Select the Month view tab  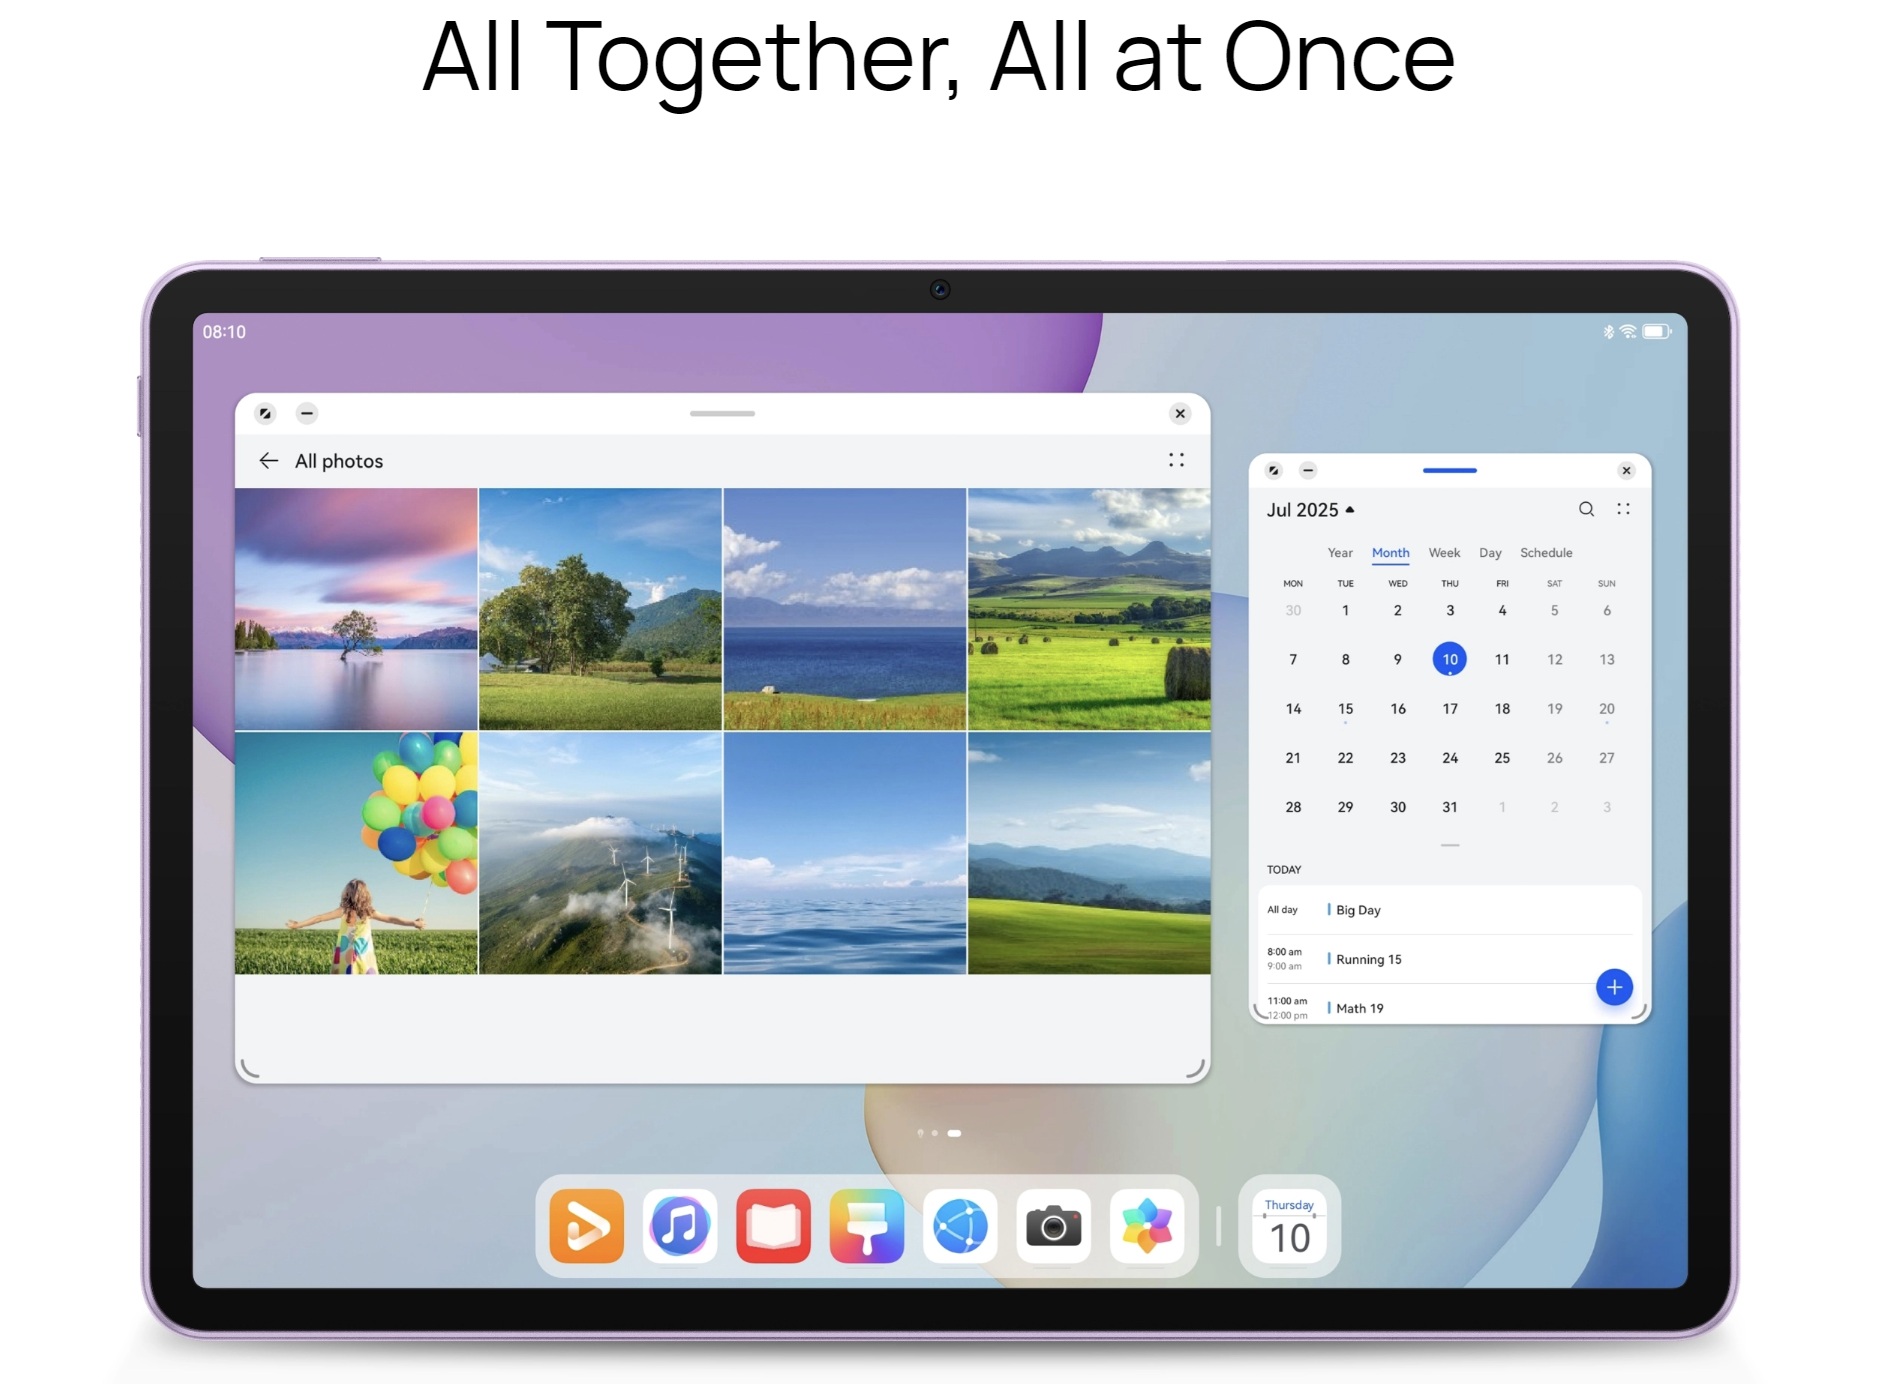pos(1390,553)
